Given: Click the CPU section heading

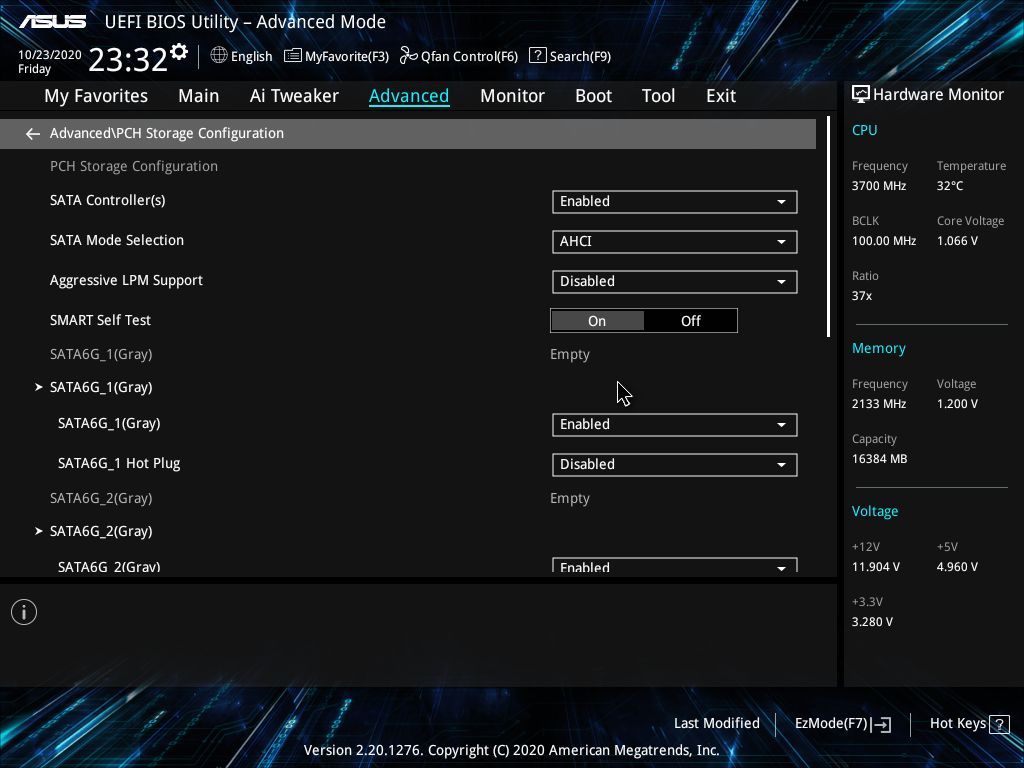Looking at the screenshot, I should click(864, 130).
